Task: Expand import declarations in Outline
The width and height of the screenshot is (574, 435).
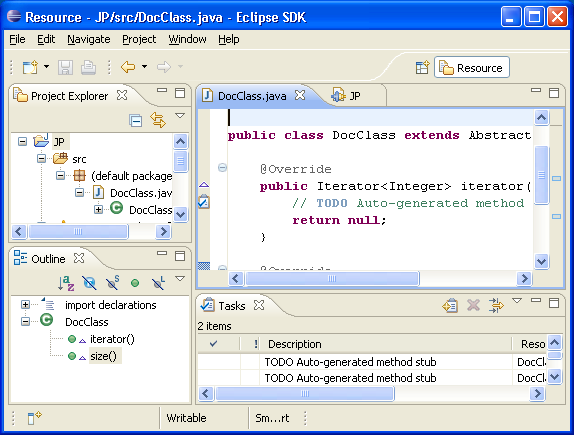Action: 25,305
